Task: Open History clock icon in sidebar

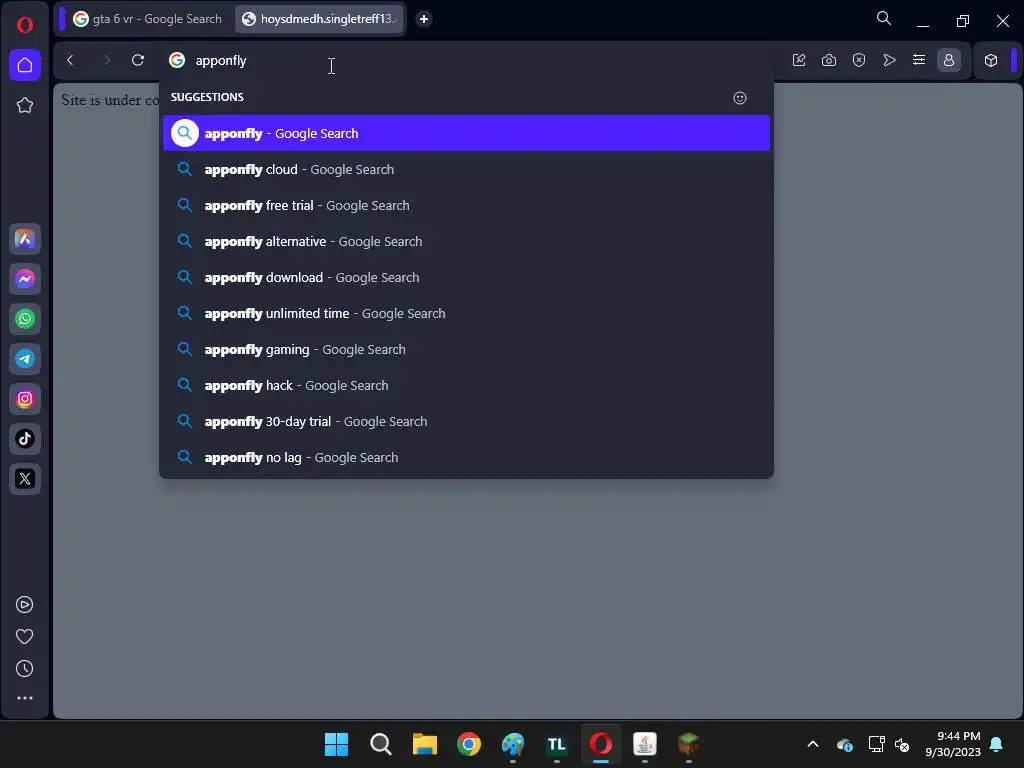Action: pyautogui.click(x=25, y=669)
